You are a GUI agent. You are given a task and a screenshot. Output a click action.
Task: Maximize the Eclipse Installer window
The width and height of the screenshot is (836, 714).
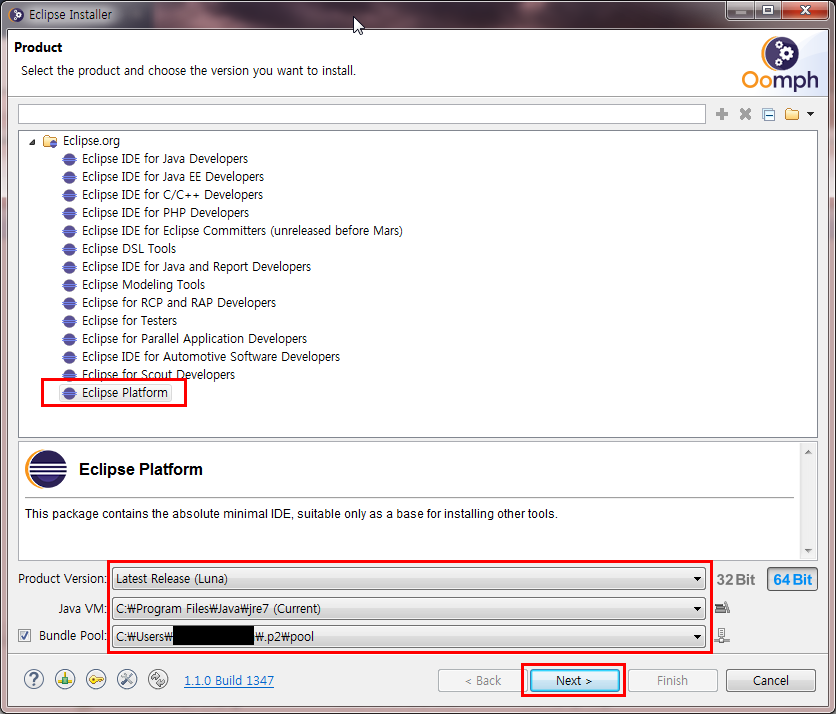click(768, 10)
